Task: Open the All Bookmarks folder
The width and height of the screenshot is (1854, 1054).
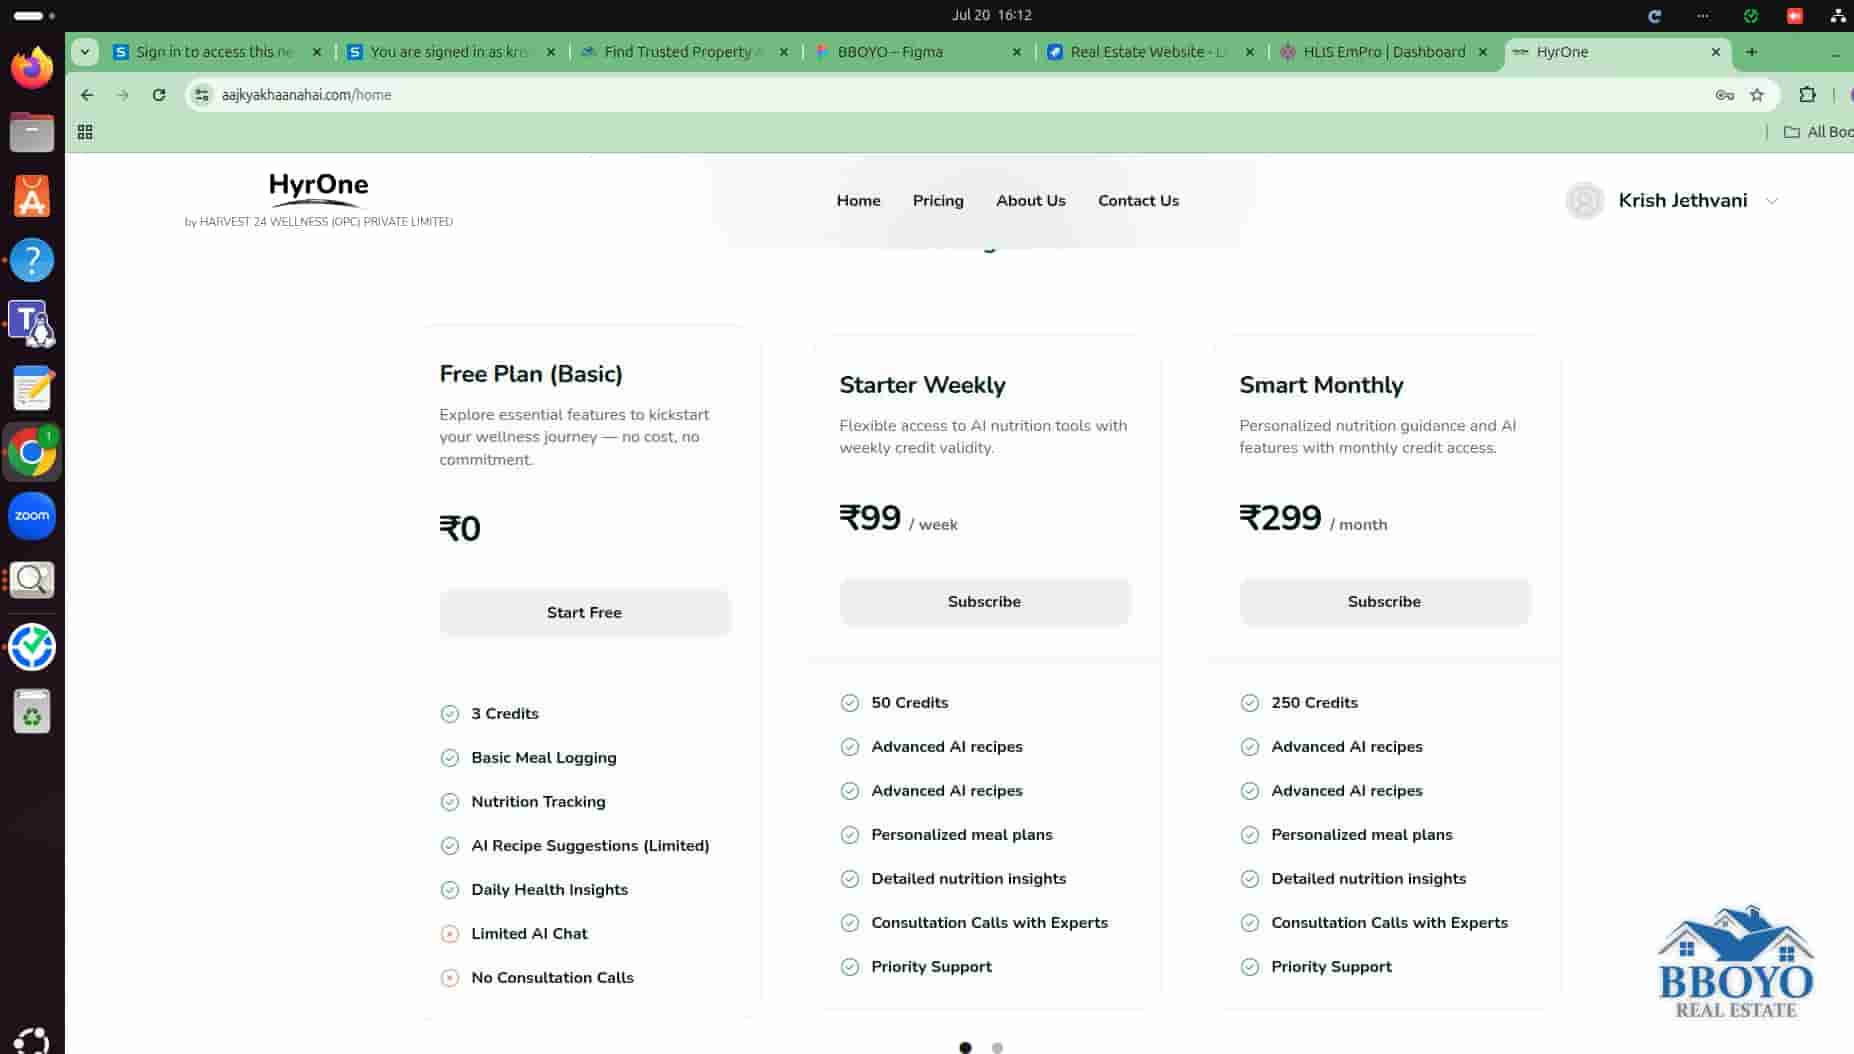Action: pyautogui.click(x=1819, y=132)
